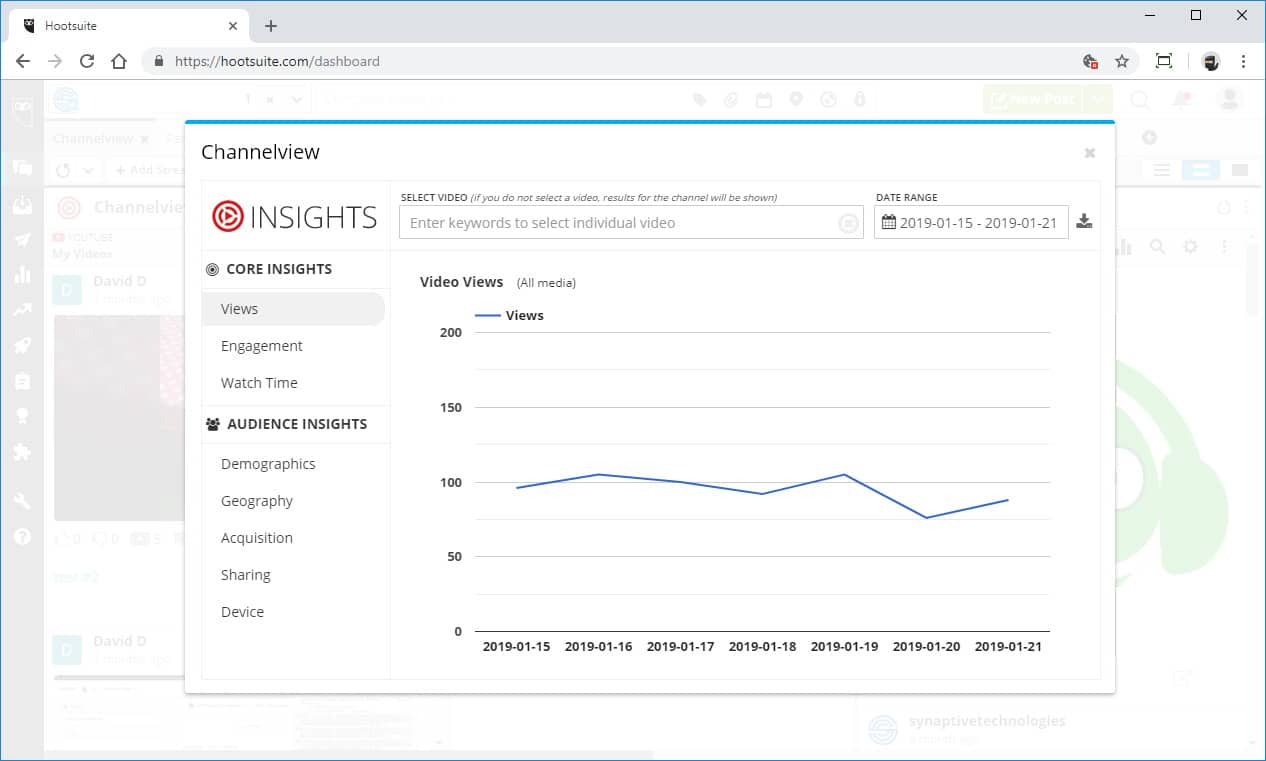
Task: Open the Hootsuite notifications bell
Action: 1183,99
